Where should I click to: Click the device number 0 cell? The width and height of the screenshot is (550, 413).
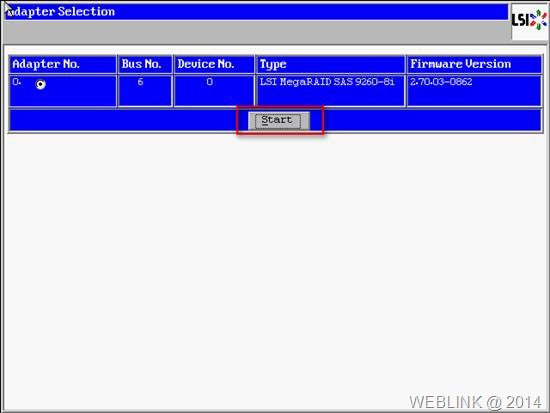pyautogui.click(x=214, y=91)
